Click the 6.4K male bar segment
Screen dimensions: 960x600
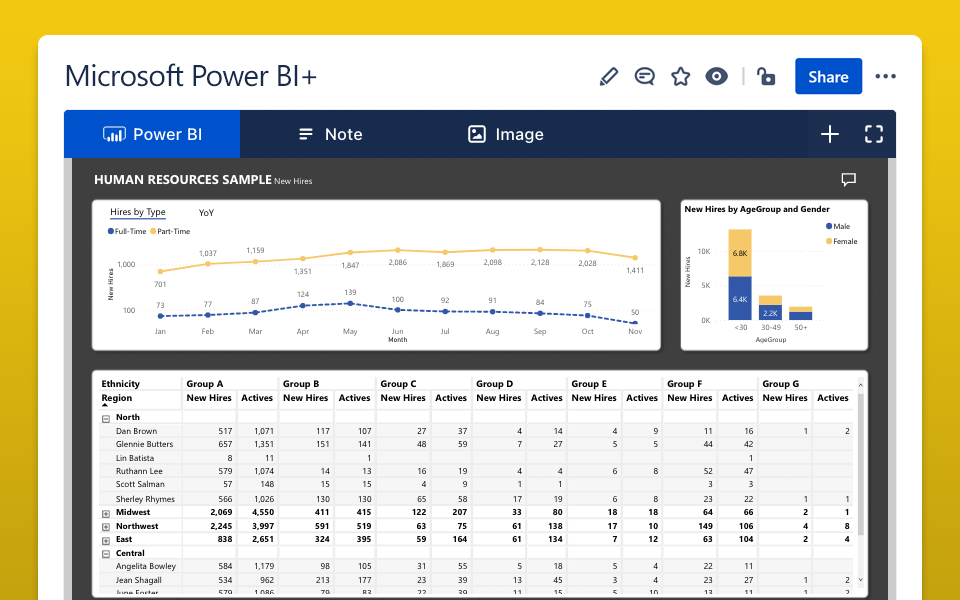click(x=740, y=299)
